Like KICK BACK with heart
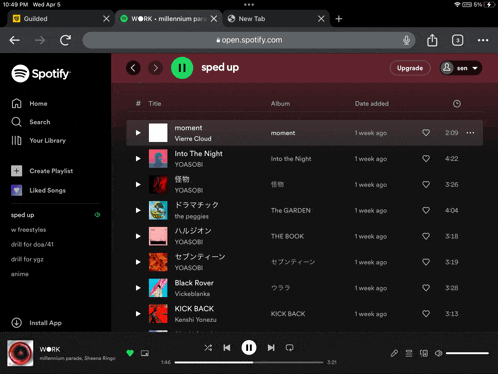Viewport: 498px width, 374px height. pyautogui.click(x=426, y=314)
